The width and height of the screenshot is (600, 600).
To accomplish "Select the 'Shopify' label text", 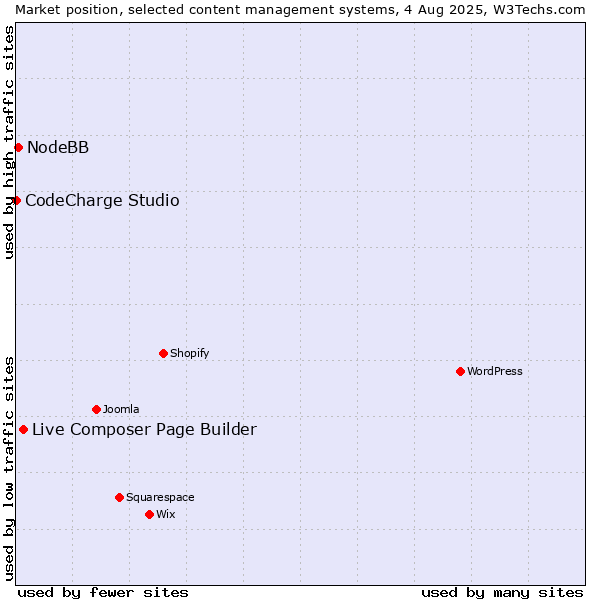I will (189, 354).
